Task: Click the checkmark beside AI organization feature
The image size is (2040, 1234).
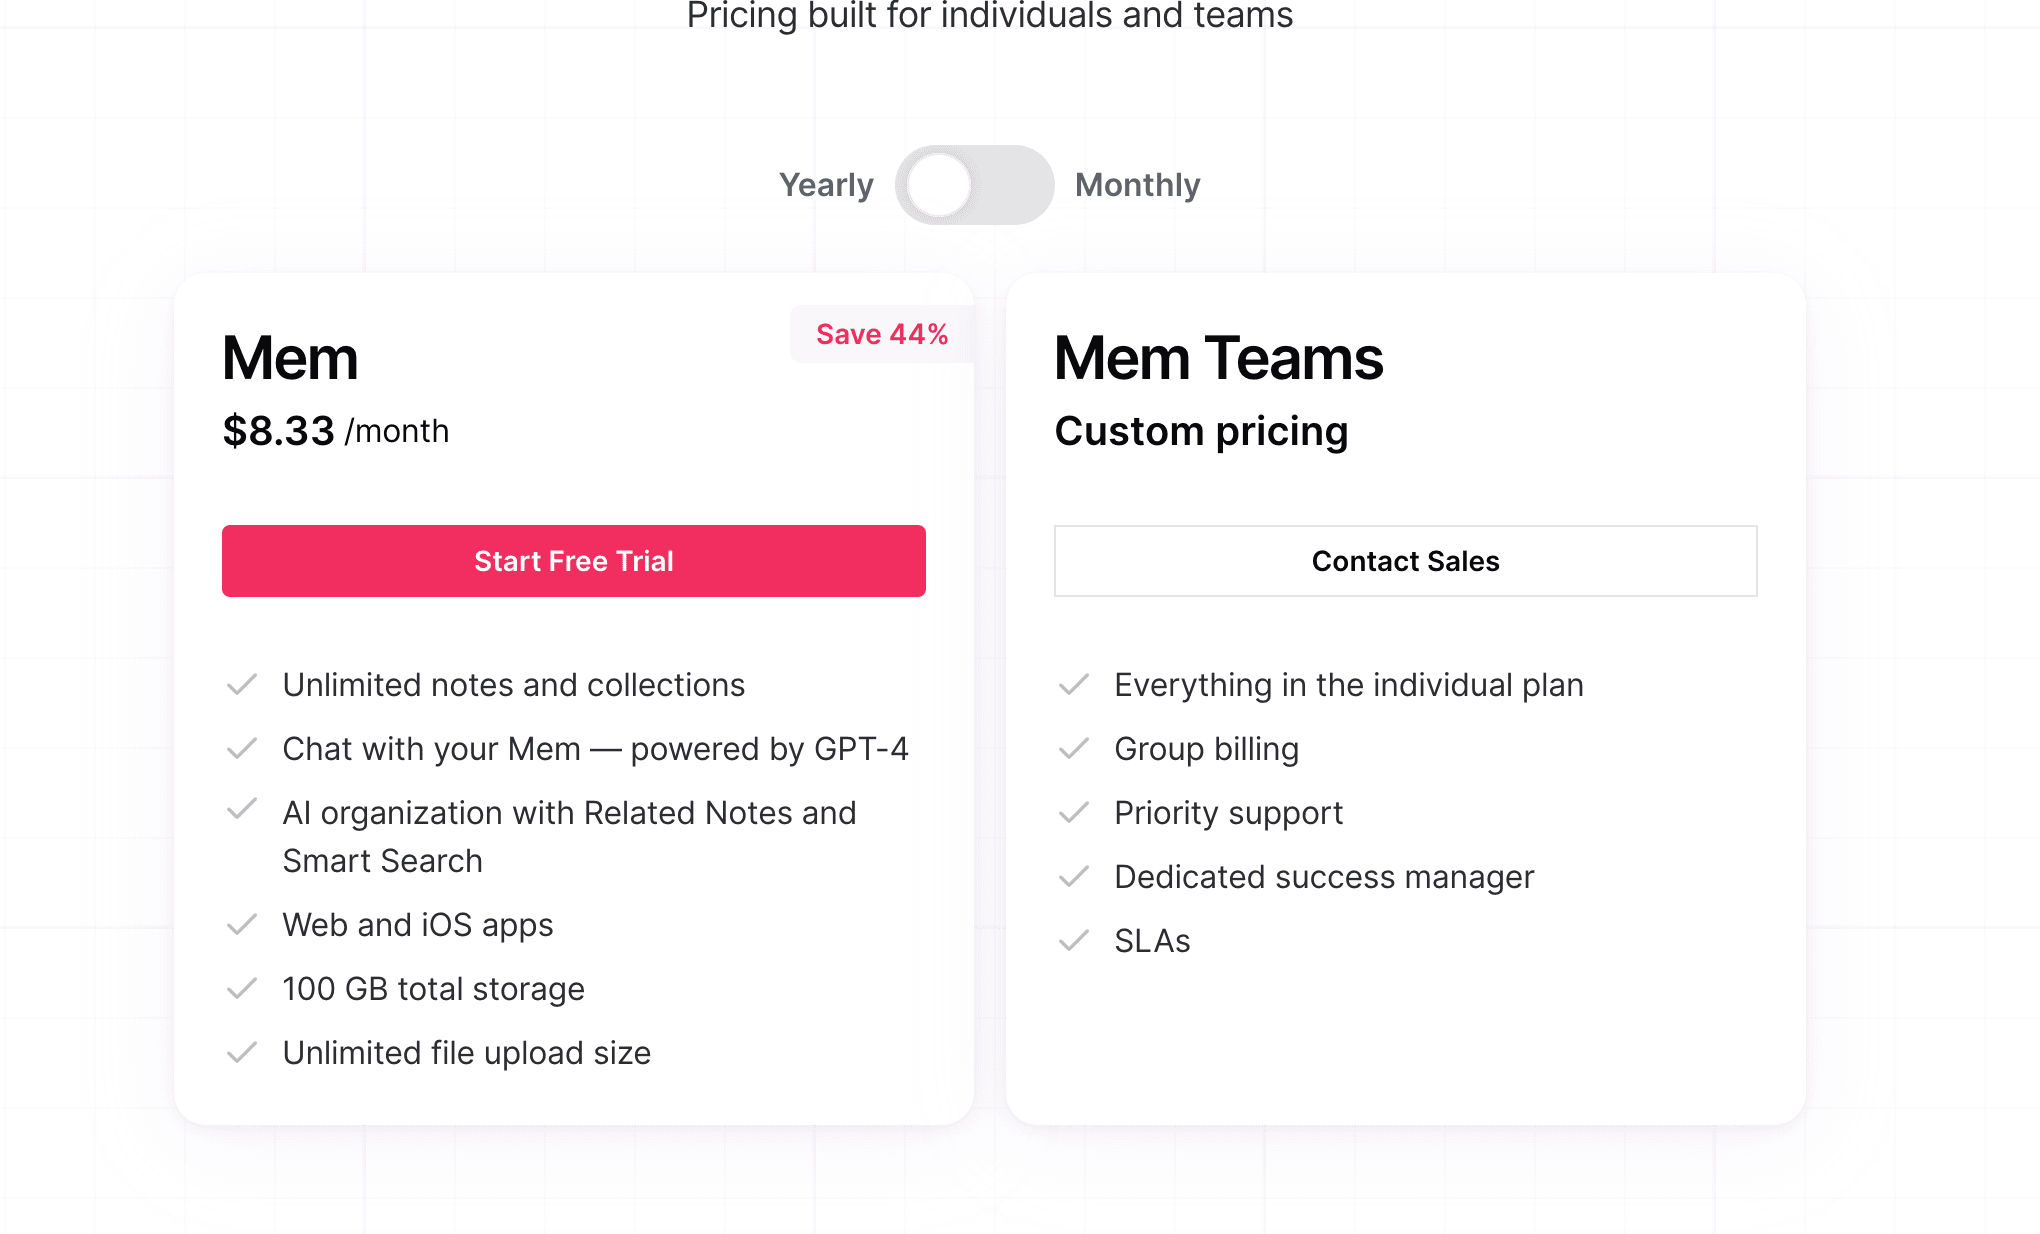Action: (243, 812)
